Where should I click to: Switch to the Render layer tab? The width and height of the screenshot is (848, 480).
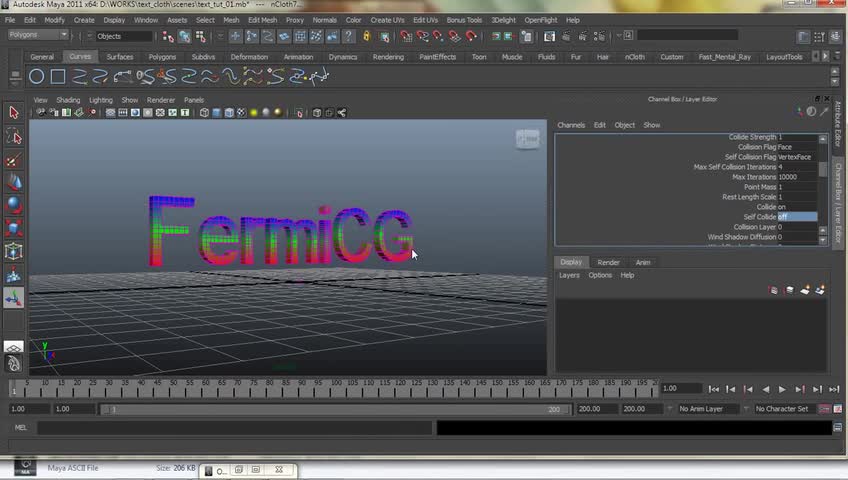(608, 262)
